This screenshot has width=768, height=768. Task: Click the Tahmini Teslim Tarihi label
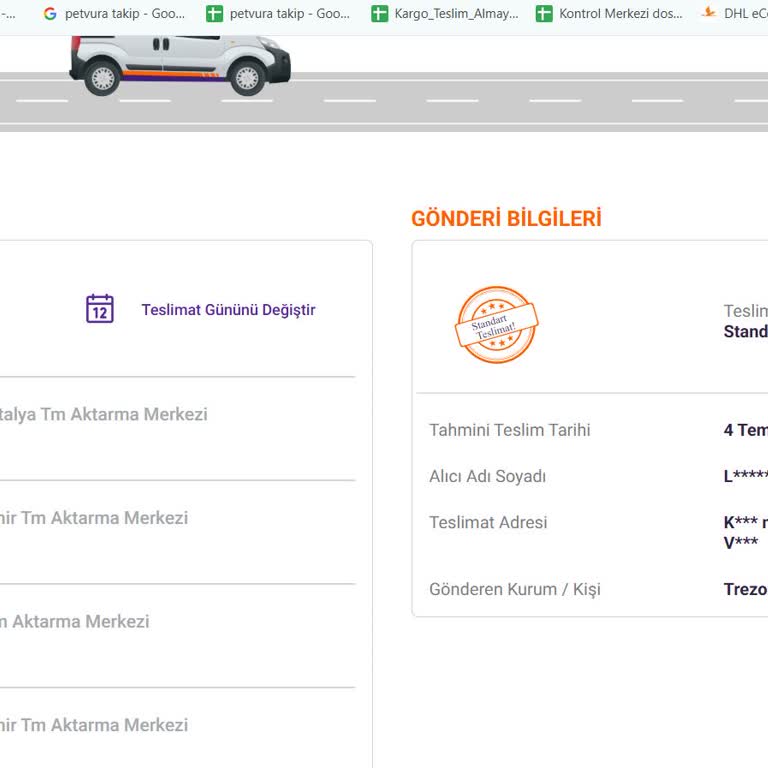pos(510,430)
